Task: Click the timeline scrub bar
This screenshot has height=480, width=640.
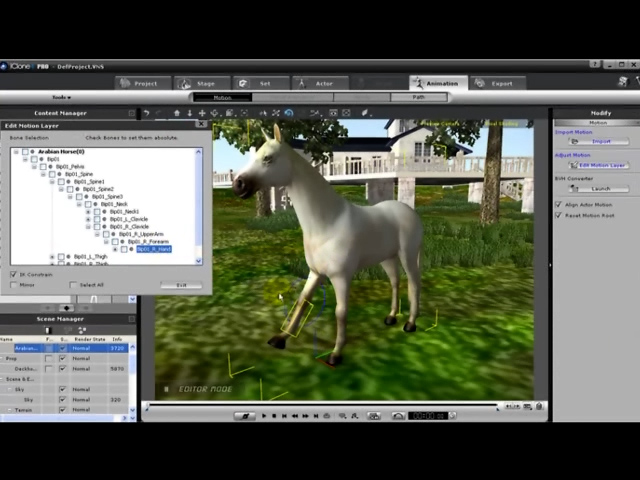Action: tap(322, 405)
